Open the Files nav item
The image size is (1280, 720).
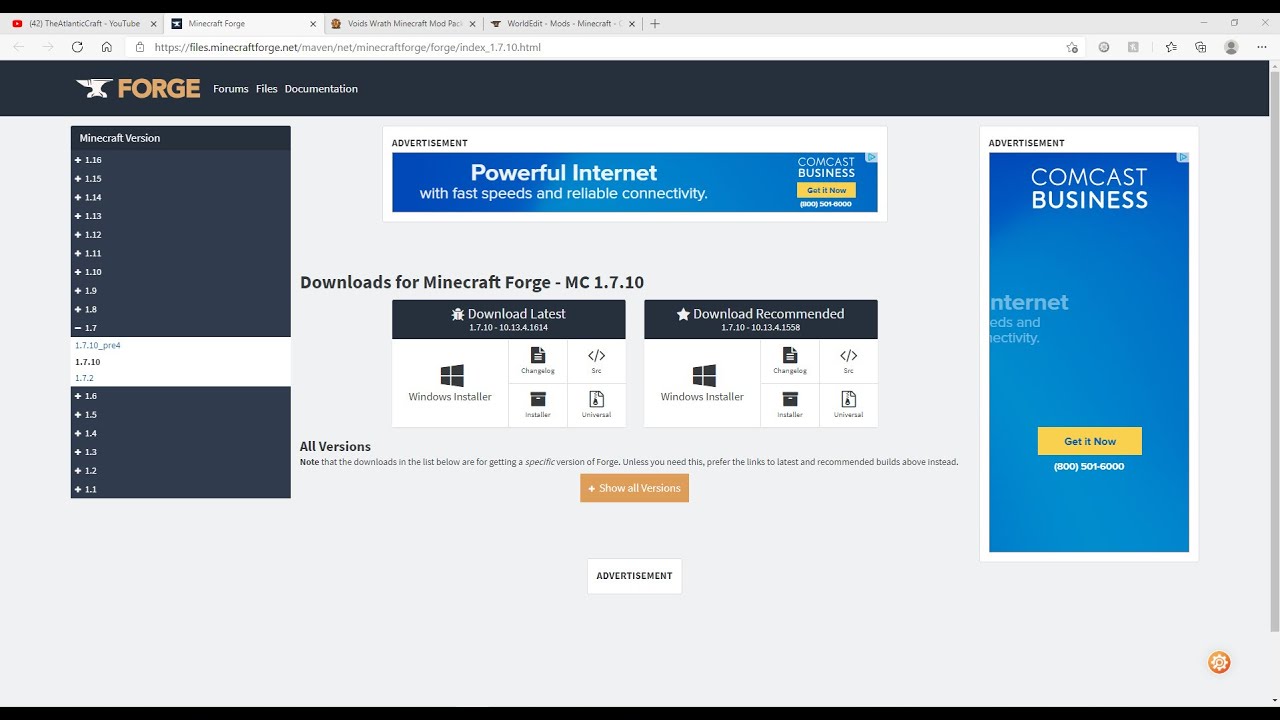tap(266, 89)
